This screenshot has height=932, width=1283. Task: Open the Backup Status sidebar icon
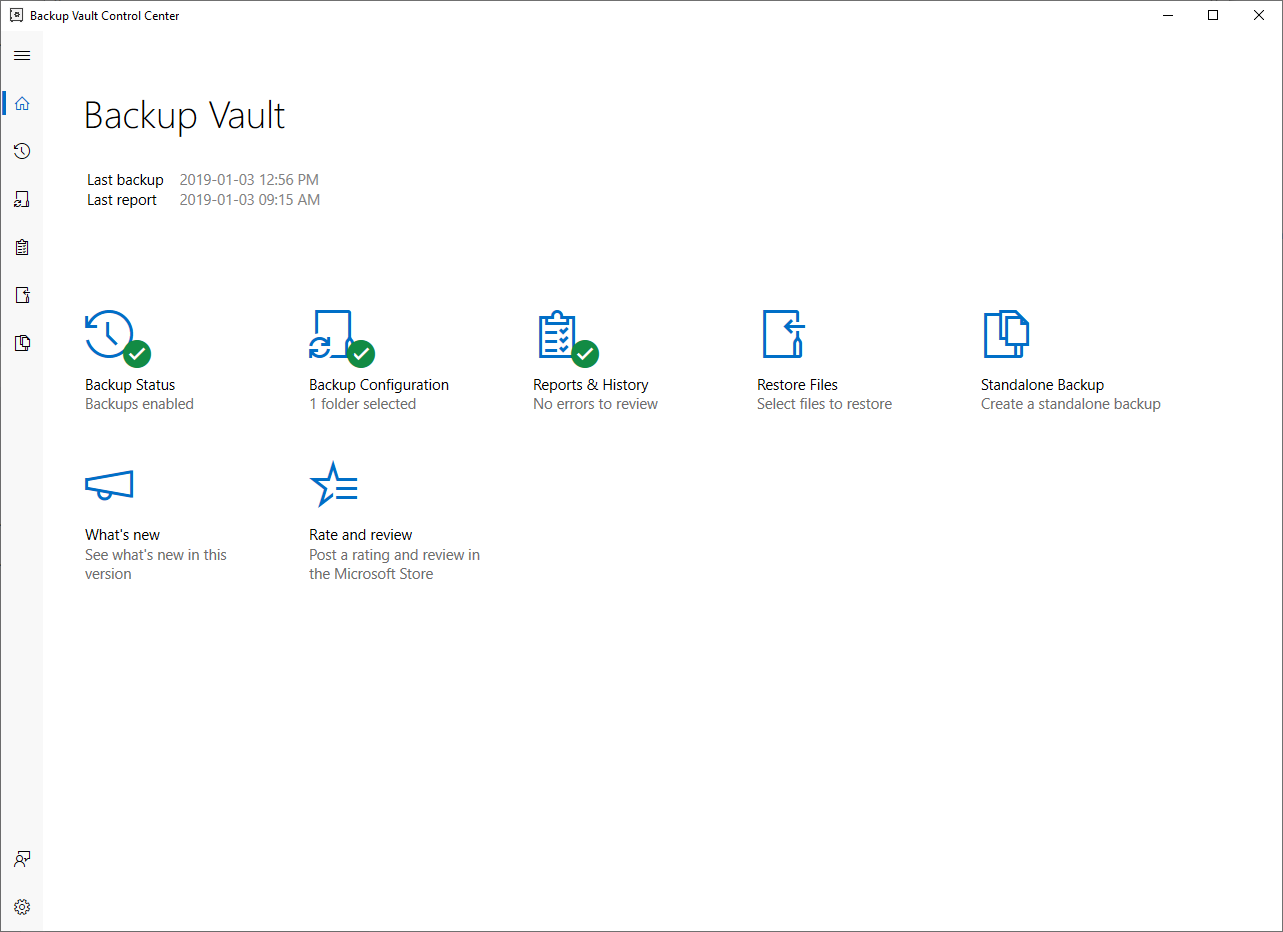(x=22, y=151)
